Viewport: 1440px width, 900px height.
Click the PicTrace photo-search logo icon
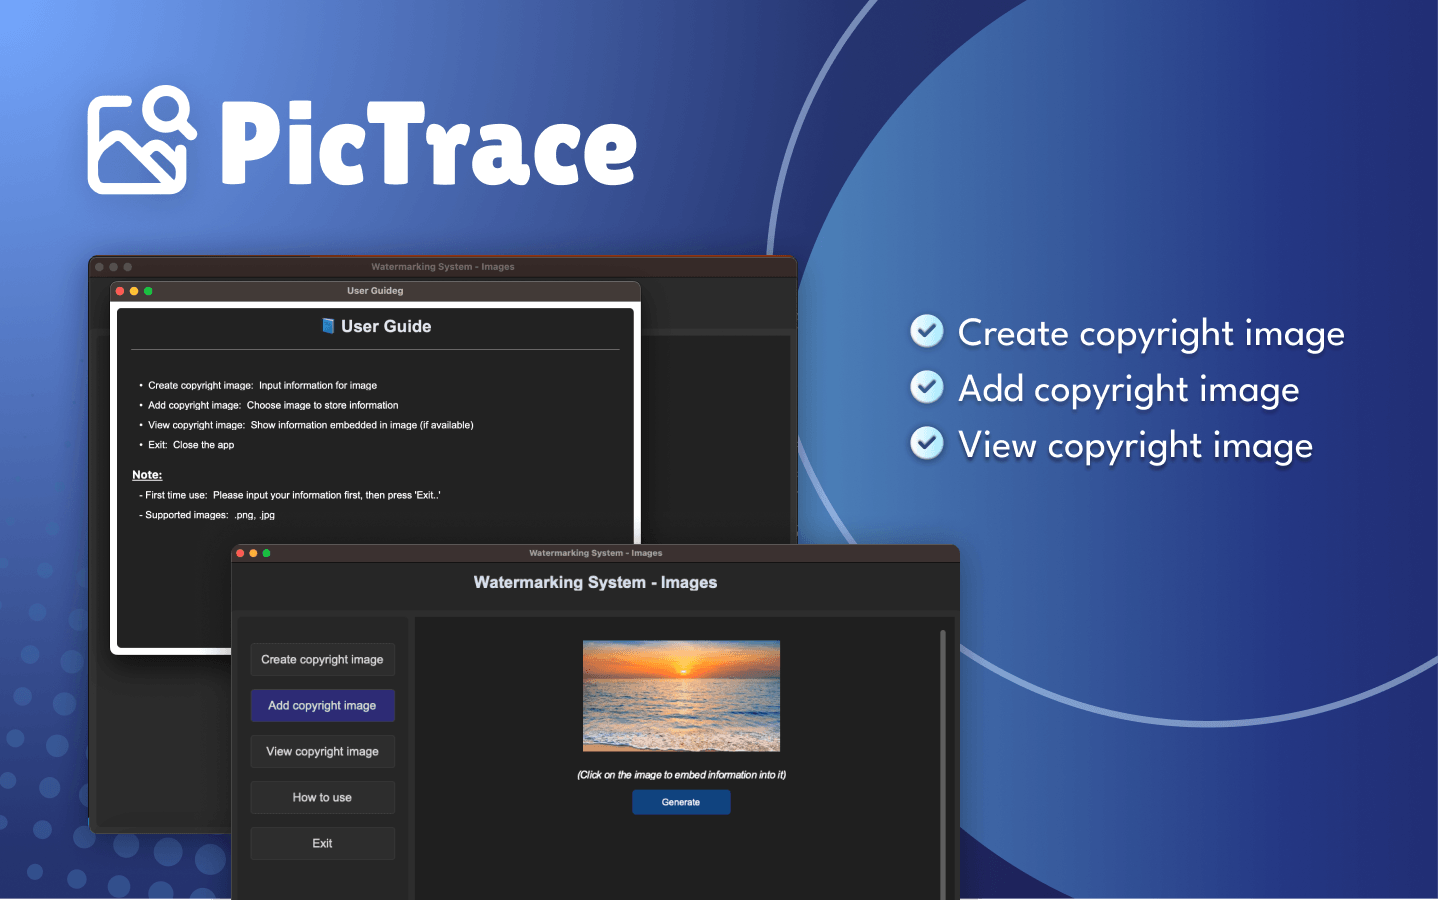pyautogui.click(x=141, y=140)
